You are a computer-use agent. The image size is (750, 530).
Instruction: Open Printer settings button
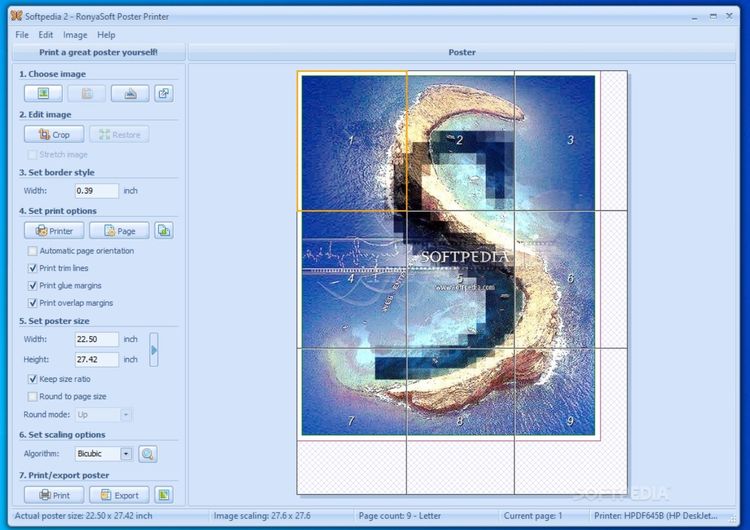click(x=54, y=231)
